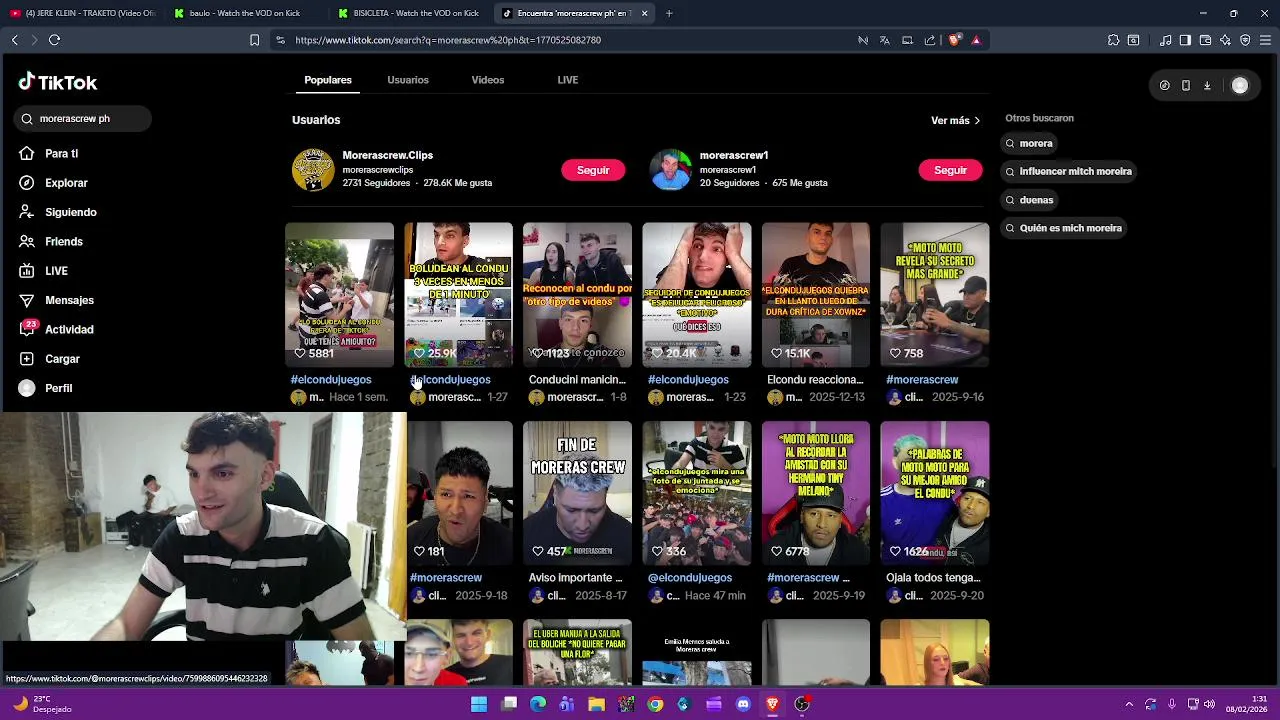Open video thumbnail with 181 likes
The width and height of the screenshot is (1280, 720).
(x=460, y=493)
